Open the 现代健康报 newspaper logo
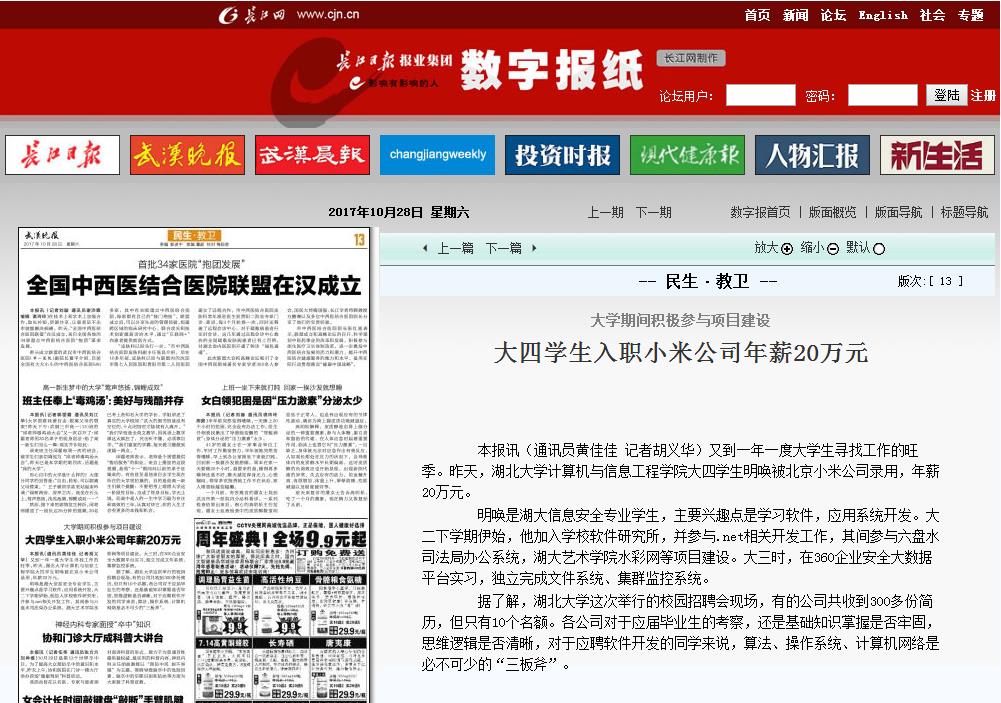Image resolution: width=1001 pixels, height=703 pixels. point(687,155)
